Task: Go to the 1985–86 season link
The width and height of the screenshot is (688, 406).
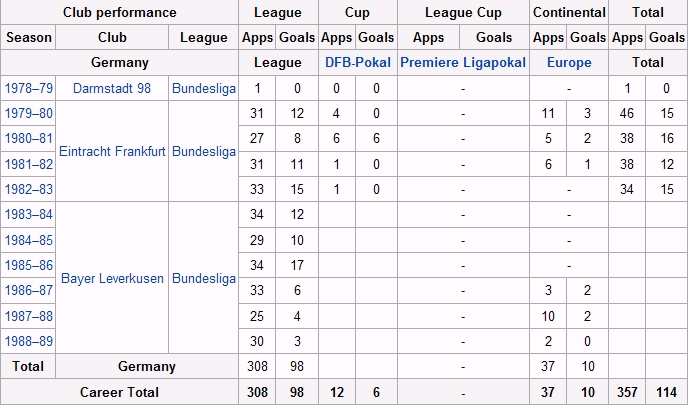Action: 28,266
